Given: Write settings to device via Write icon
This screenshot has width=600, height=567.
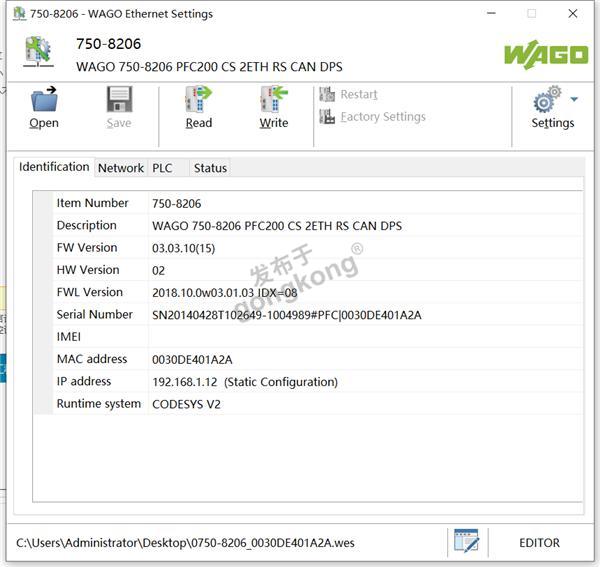Looking at the screenshot, I should coord(274,99).
